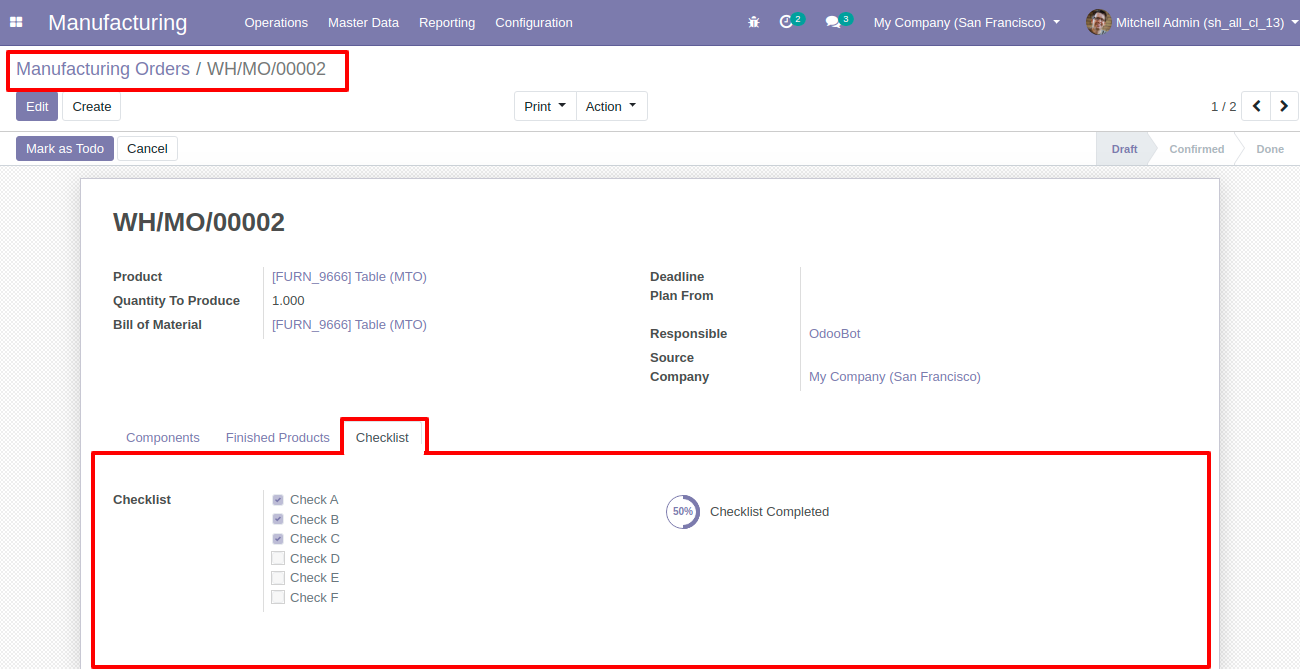The image size is (1300, 669).
Task: Switch to the Components tab
Action: 163,437
